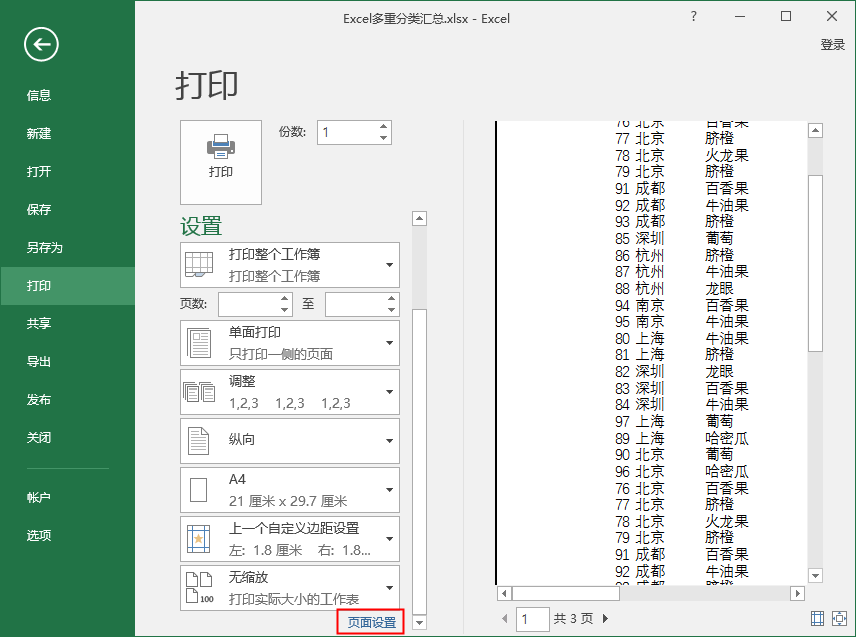Toggle the show margins icon

click(817, 618)
